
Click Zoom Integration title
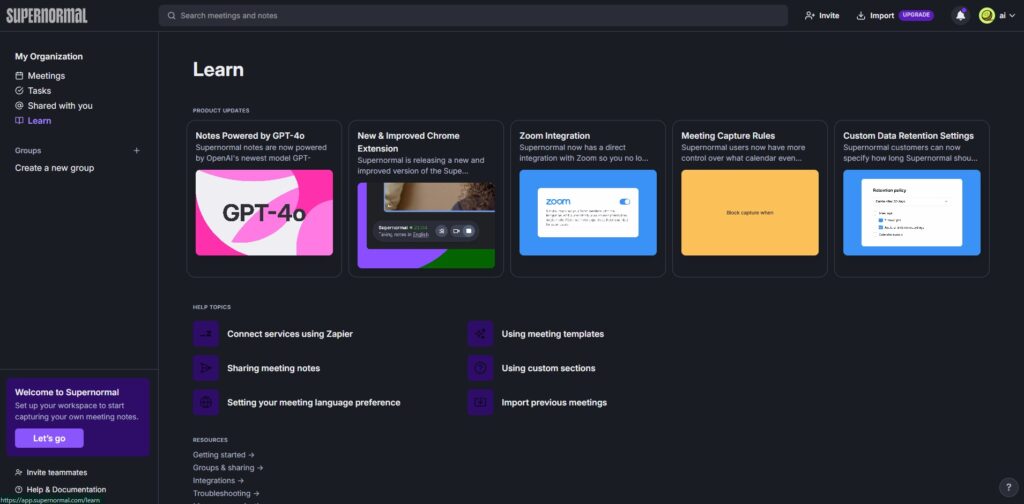pyautogui.click(x=554, y=136)
